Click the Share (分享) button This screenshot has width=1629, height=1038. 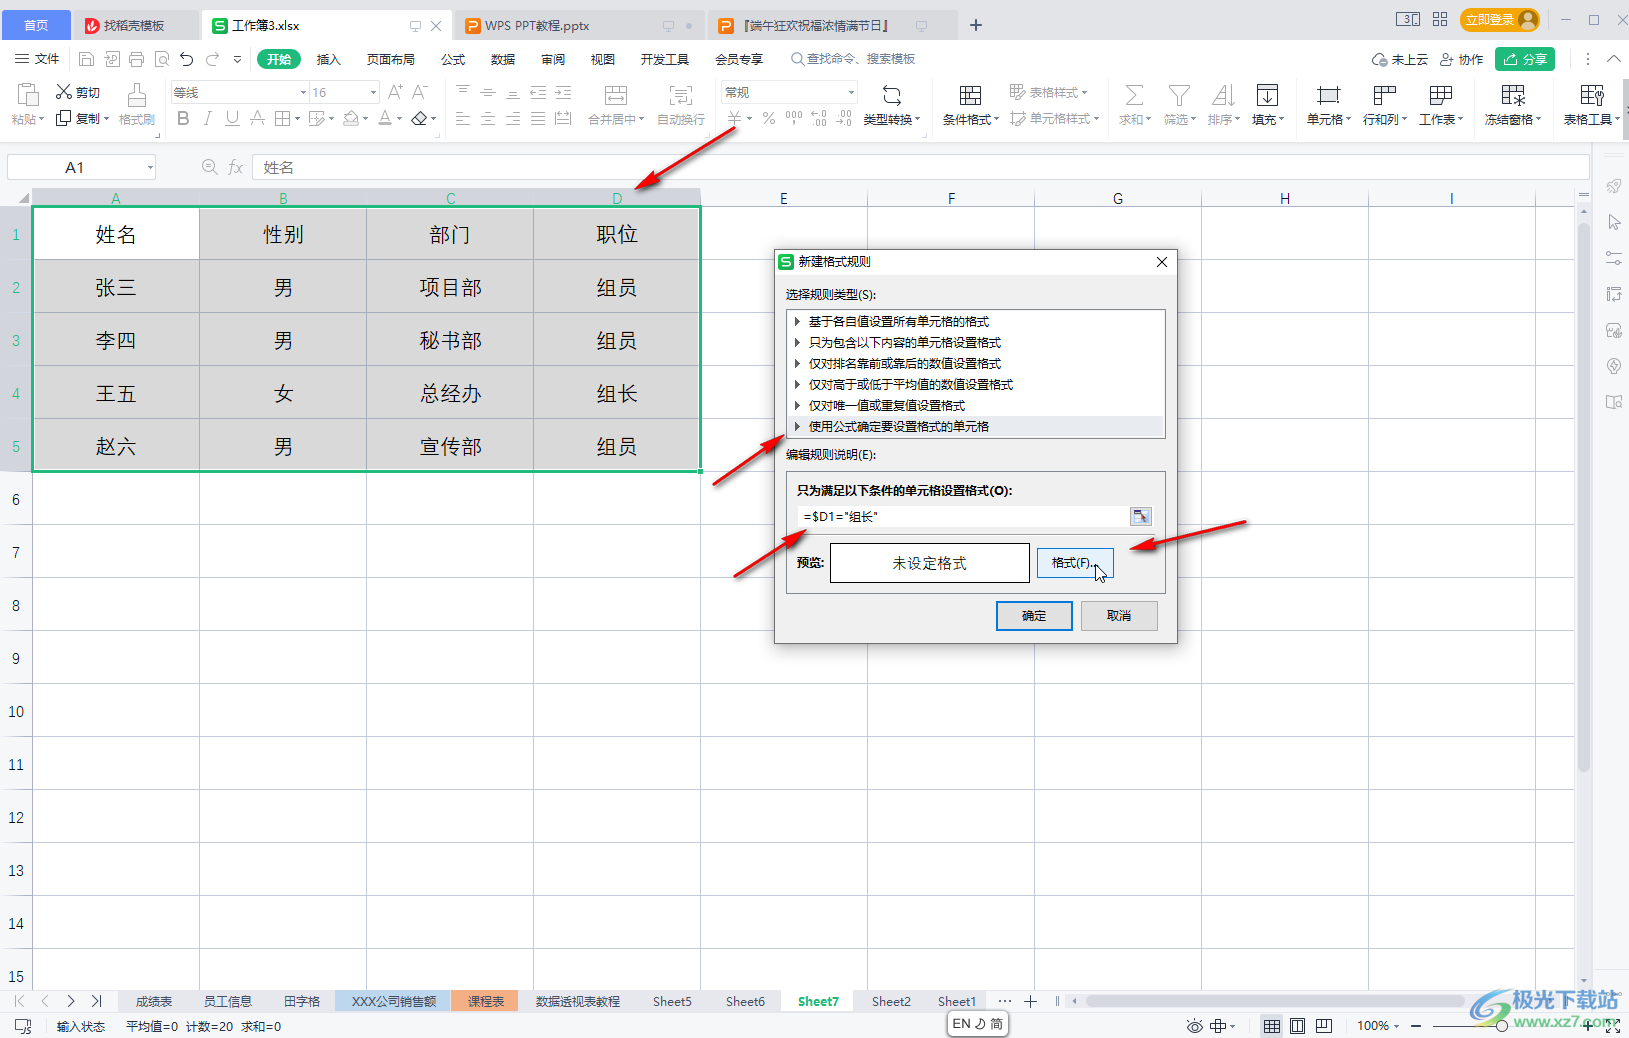pos(1525,59)
